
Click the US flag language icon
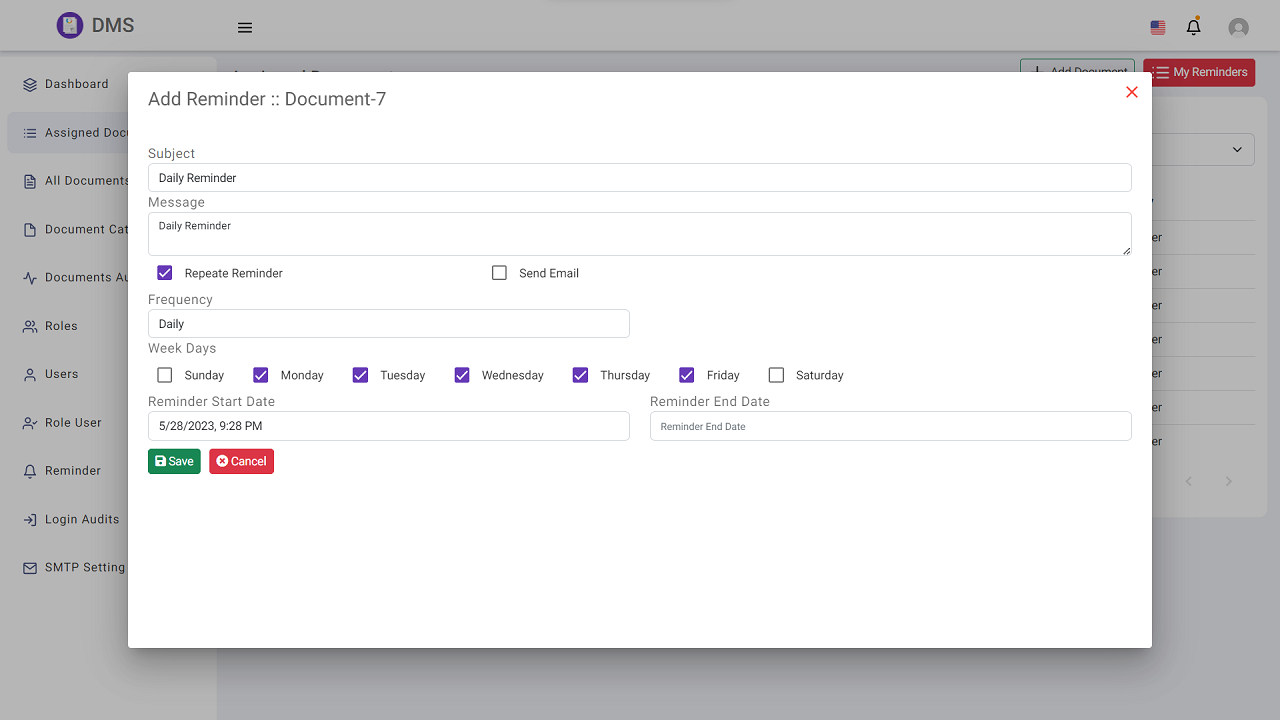pos(1158,28)
